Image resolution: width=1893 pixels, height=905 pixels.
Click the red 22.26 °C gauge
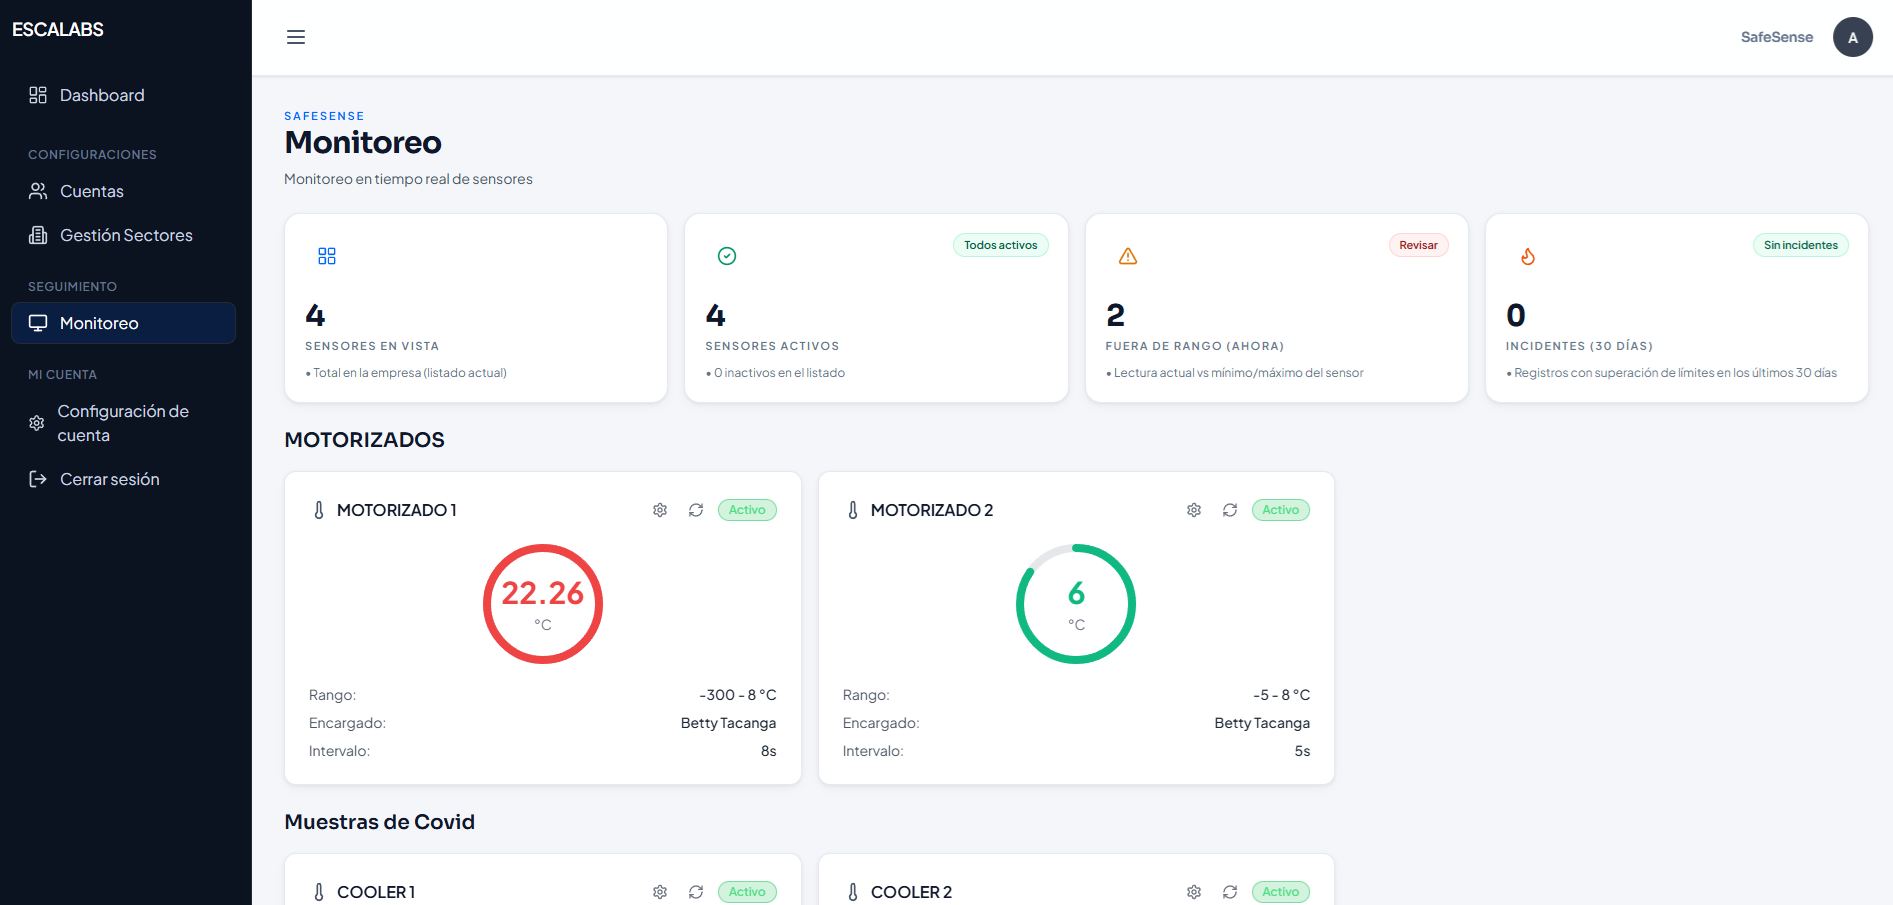pyautogui.click(x=543, y=604)
